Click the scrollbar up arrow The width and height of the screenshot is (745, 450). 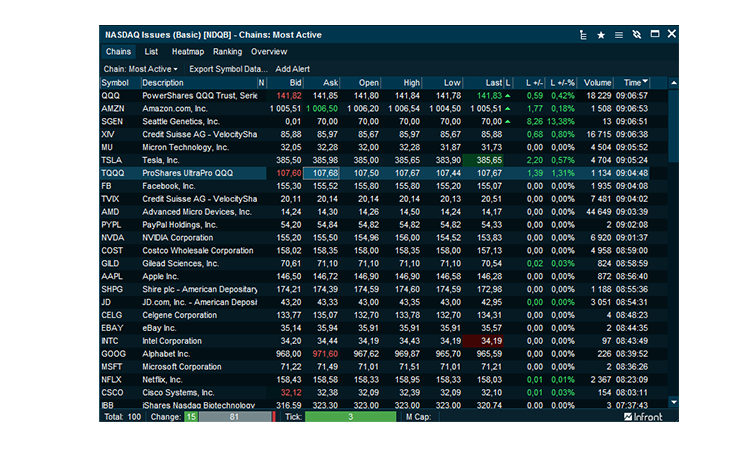(x=673, y=83)
